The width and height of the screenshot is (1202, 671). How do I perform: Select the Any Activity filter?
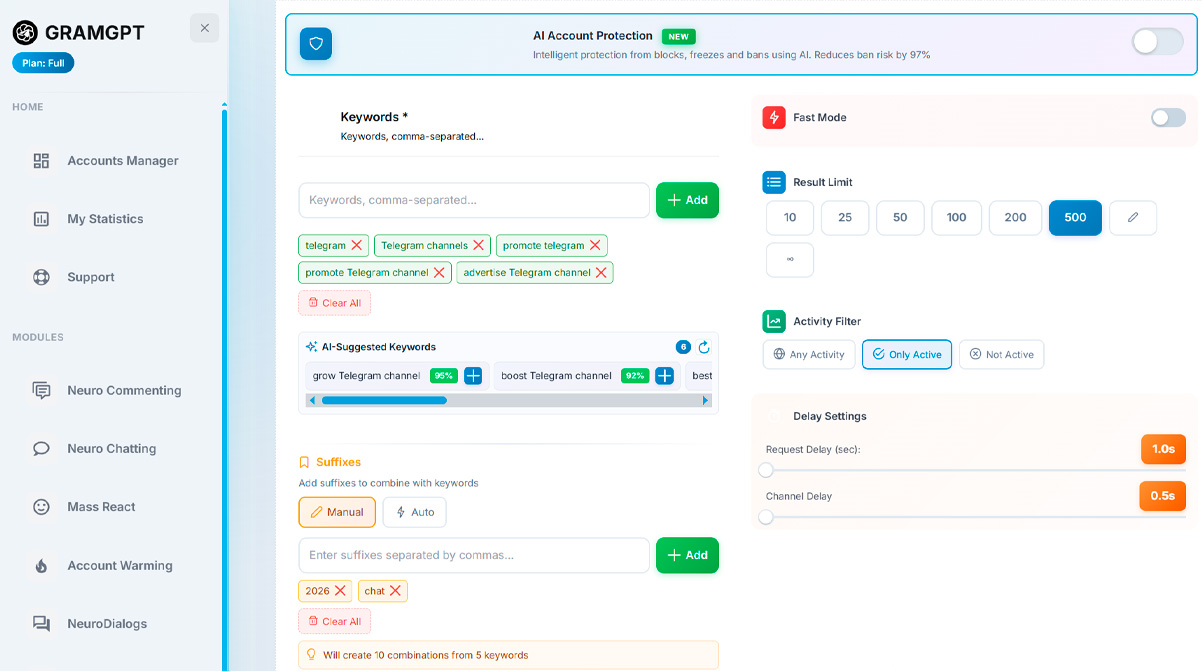pos(809,354)
